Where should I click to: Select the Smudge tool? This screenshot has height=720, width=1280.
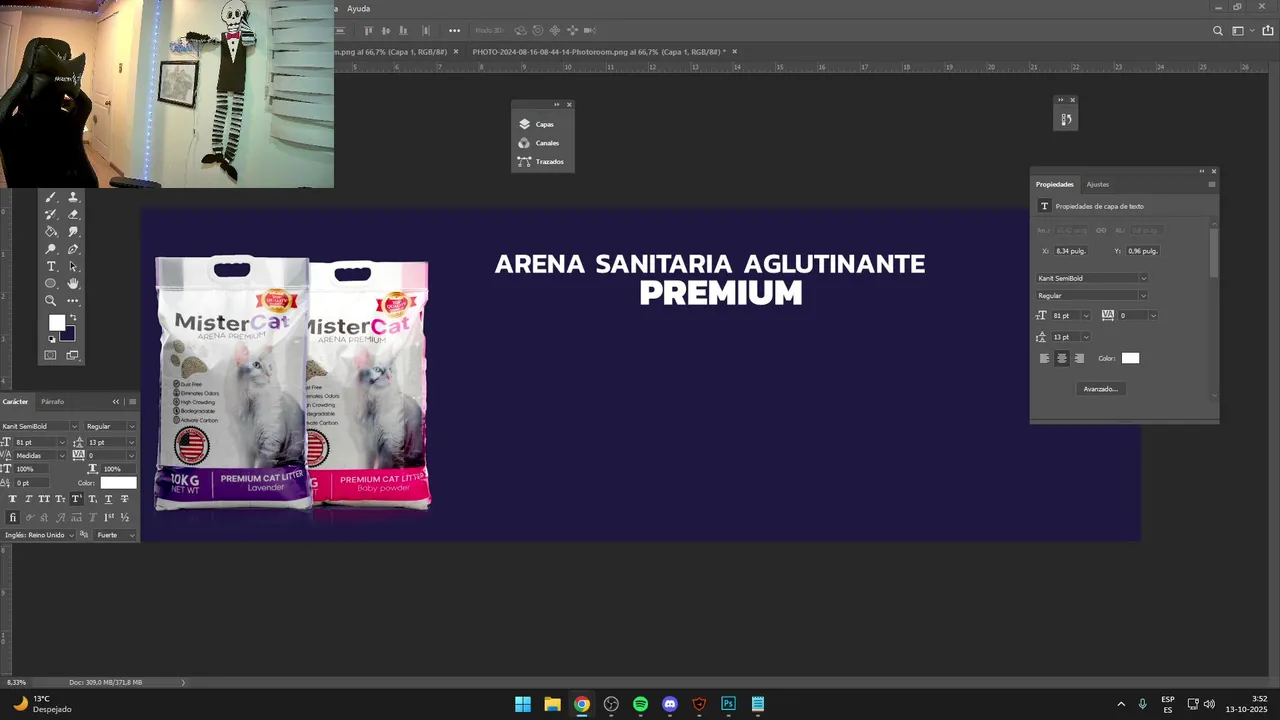(74, 231)
